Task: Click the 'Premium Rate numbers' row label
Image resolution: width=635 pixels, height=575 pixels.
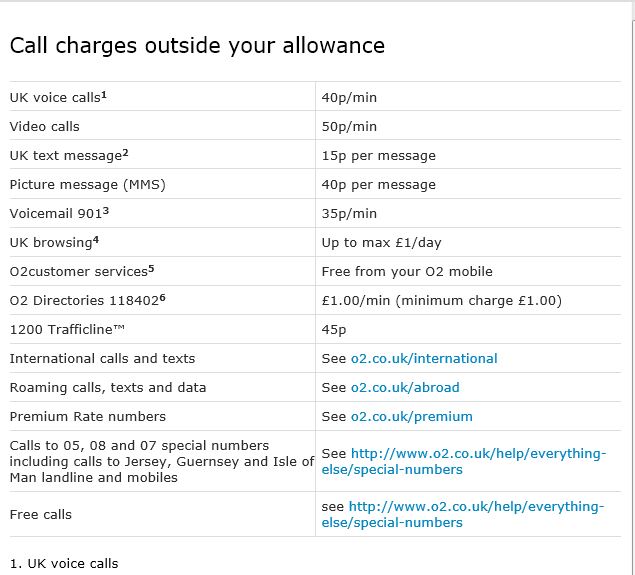Action: click(88, 416)
